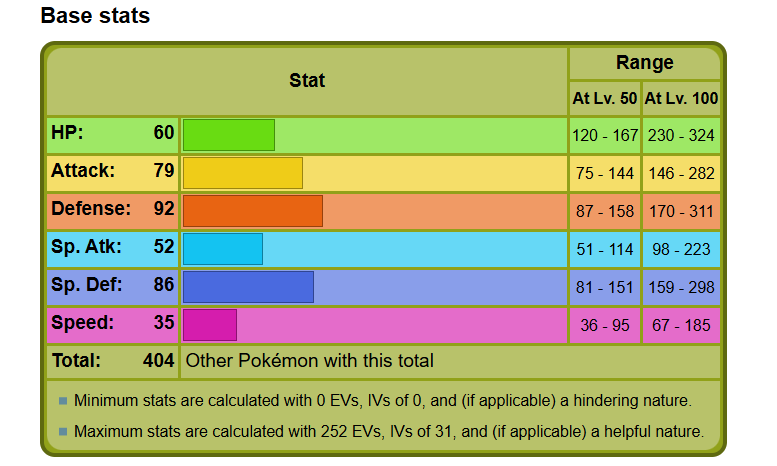The image size is (777, 466).
Task: Click the Speed stat label
Action: click(82, 323)
